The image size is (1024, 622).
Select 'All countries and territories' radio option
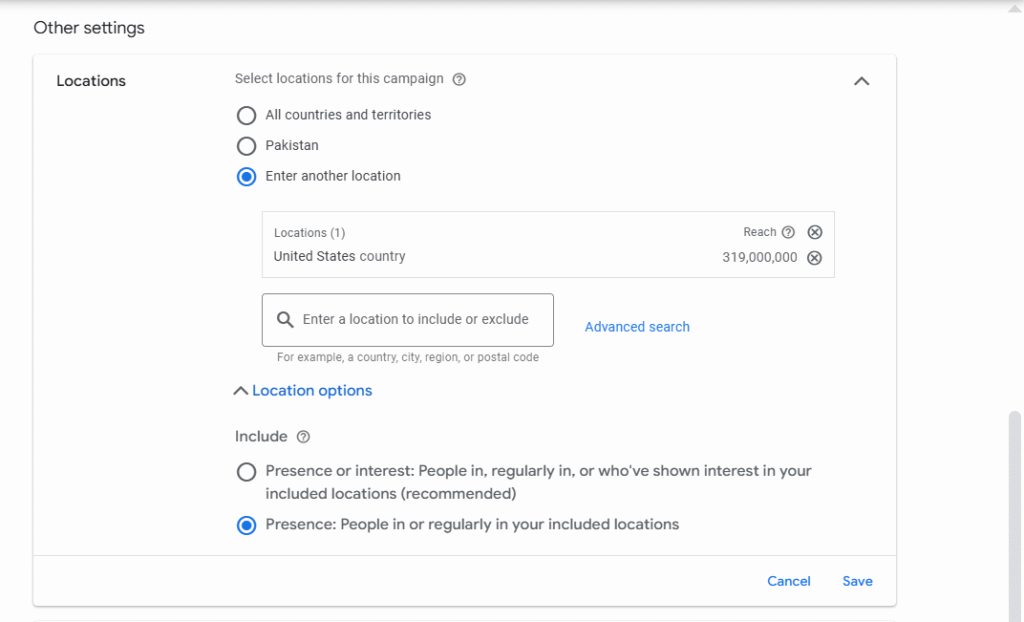point(246,115)
